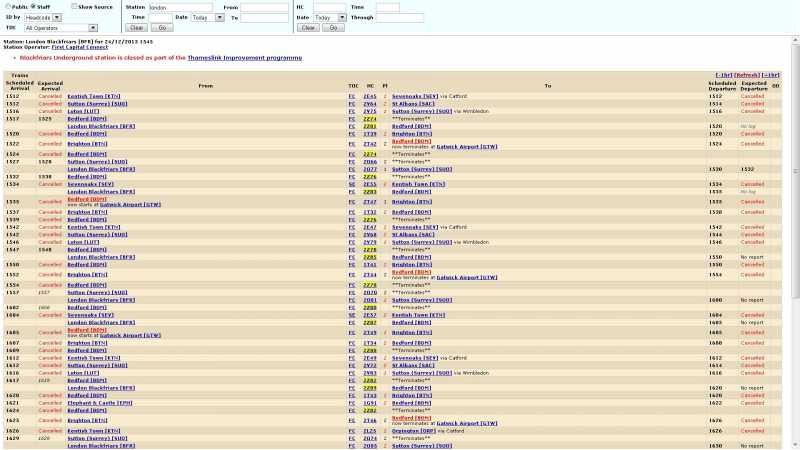Viewport: 800px width, 450px height.
Task: Click the Through input field
Action: (x=400, y=18)
